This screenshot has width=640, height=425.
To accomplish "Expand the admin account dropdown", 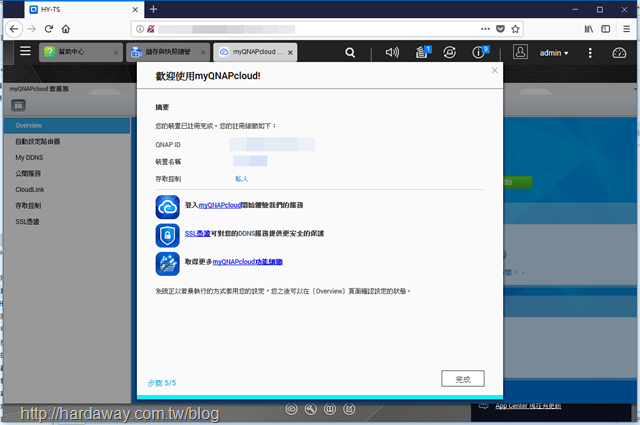I will tap(553, 53).
